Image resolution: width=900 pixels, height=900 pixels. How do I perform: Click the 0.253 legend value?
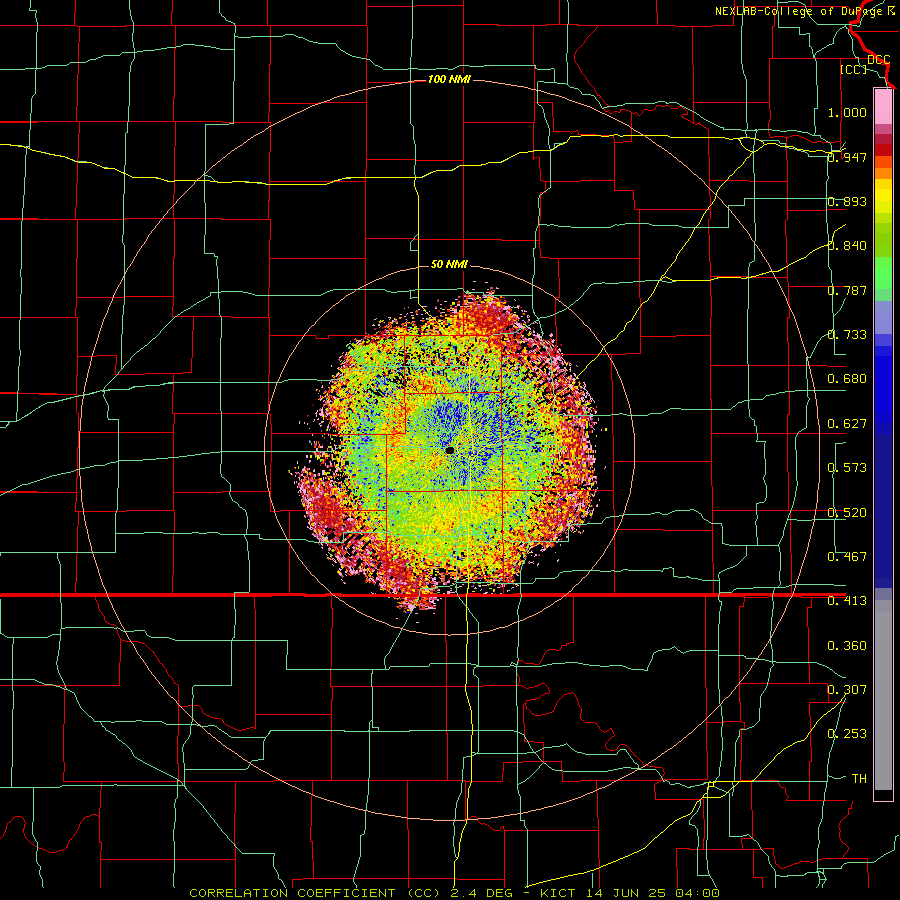(847, 734)
